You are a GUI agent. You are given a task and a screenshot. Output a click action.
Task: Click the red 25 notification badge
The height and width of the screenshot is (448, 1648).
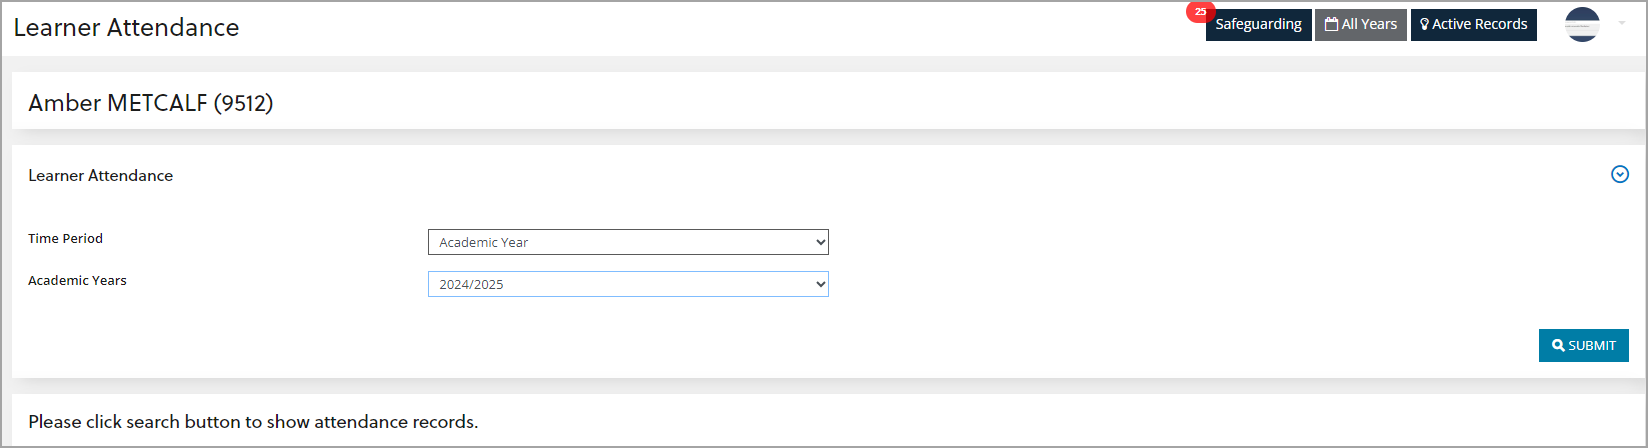coord(1200,12)
